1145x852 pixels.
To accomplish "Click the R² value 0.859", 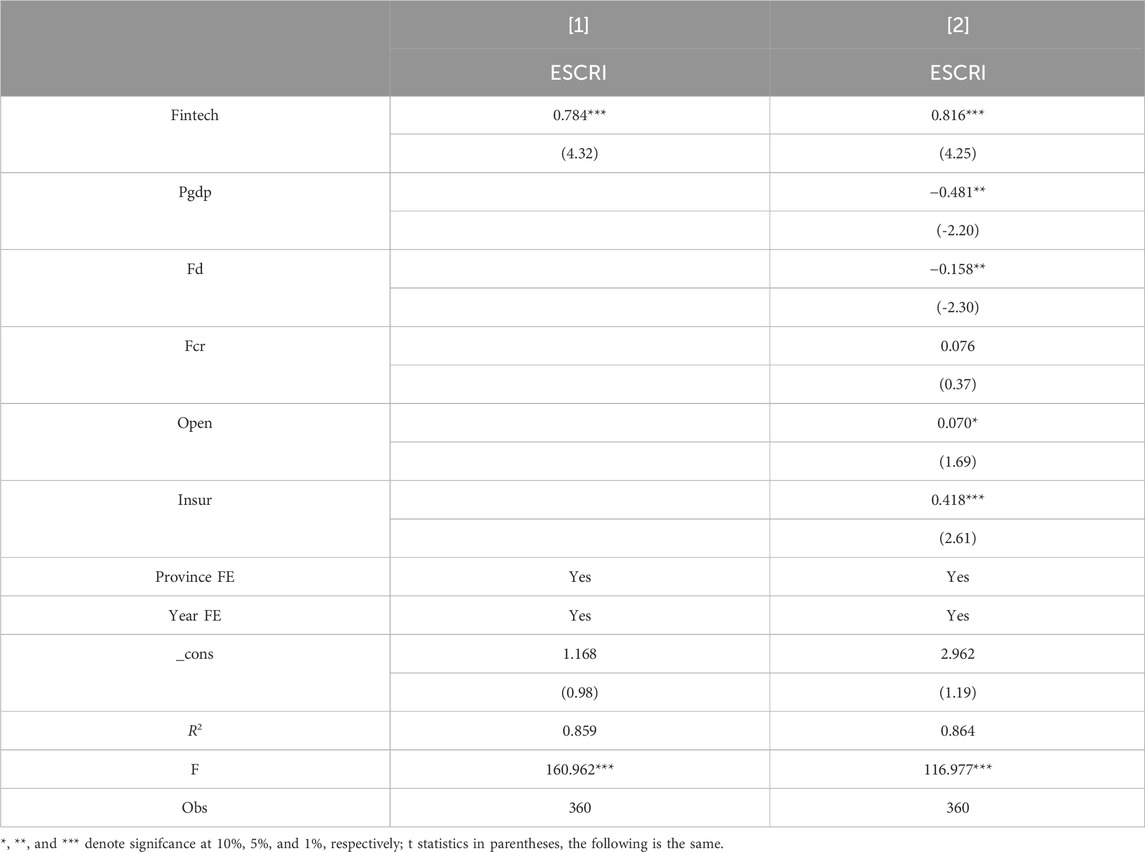I will click(x=579, y=731).
